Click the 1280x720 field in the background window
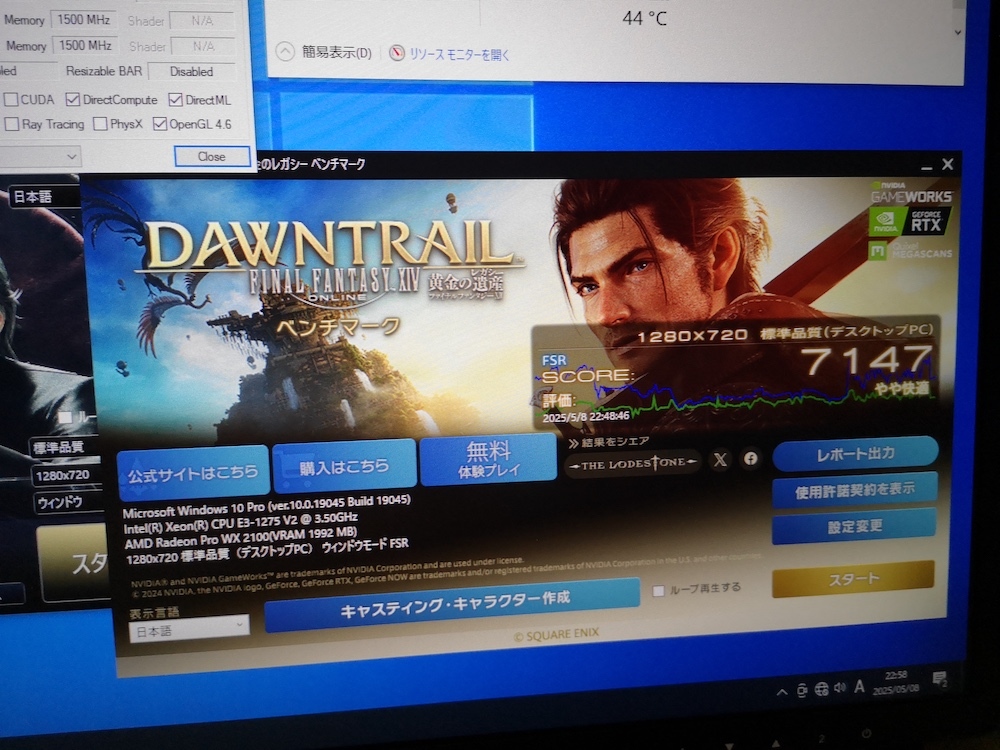 (x=66, y=475)
